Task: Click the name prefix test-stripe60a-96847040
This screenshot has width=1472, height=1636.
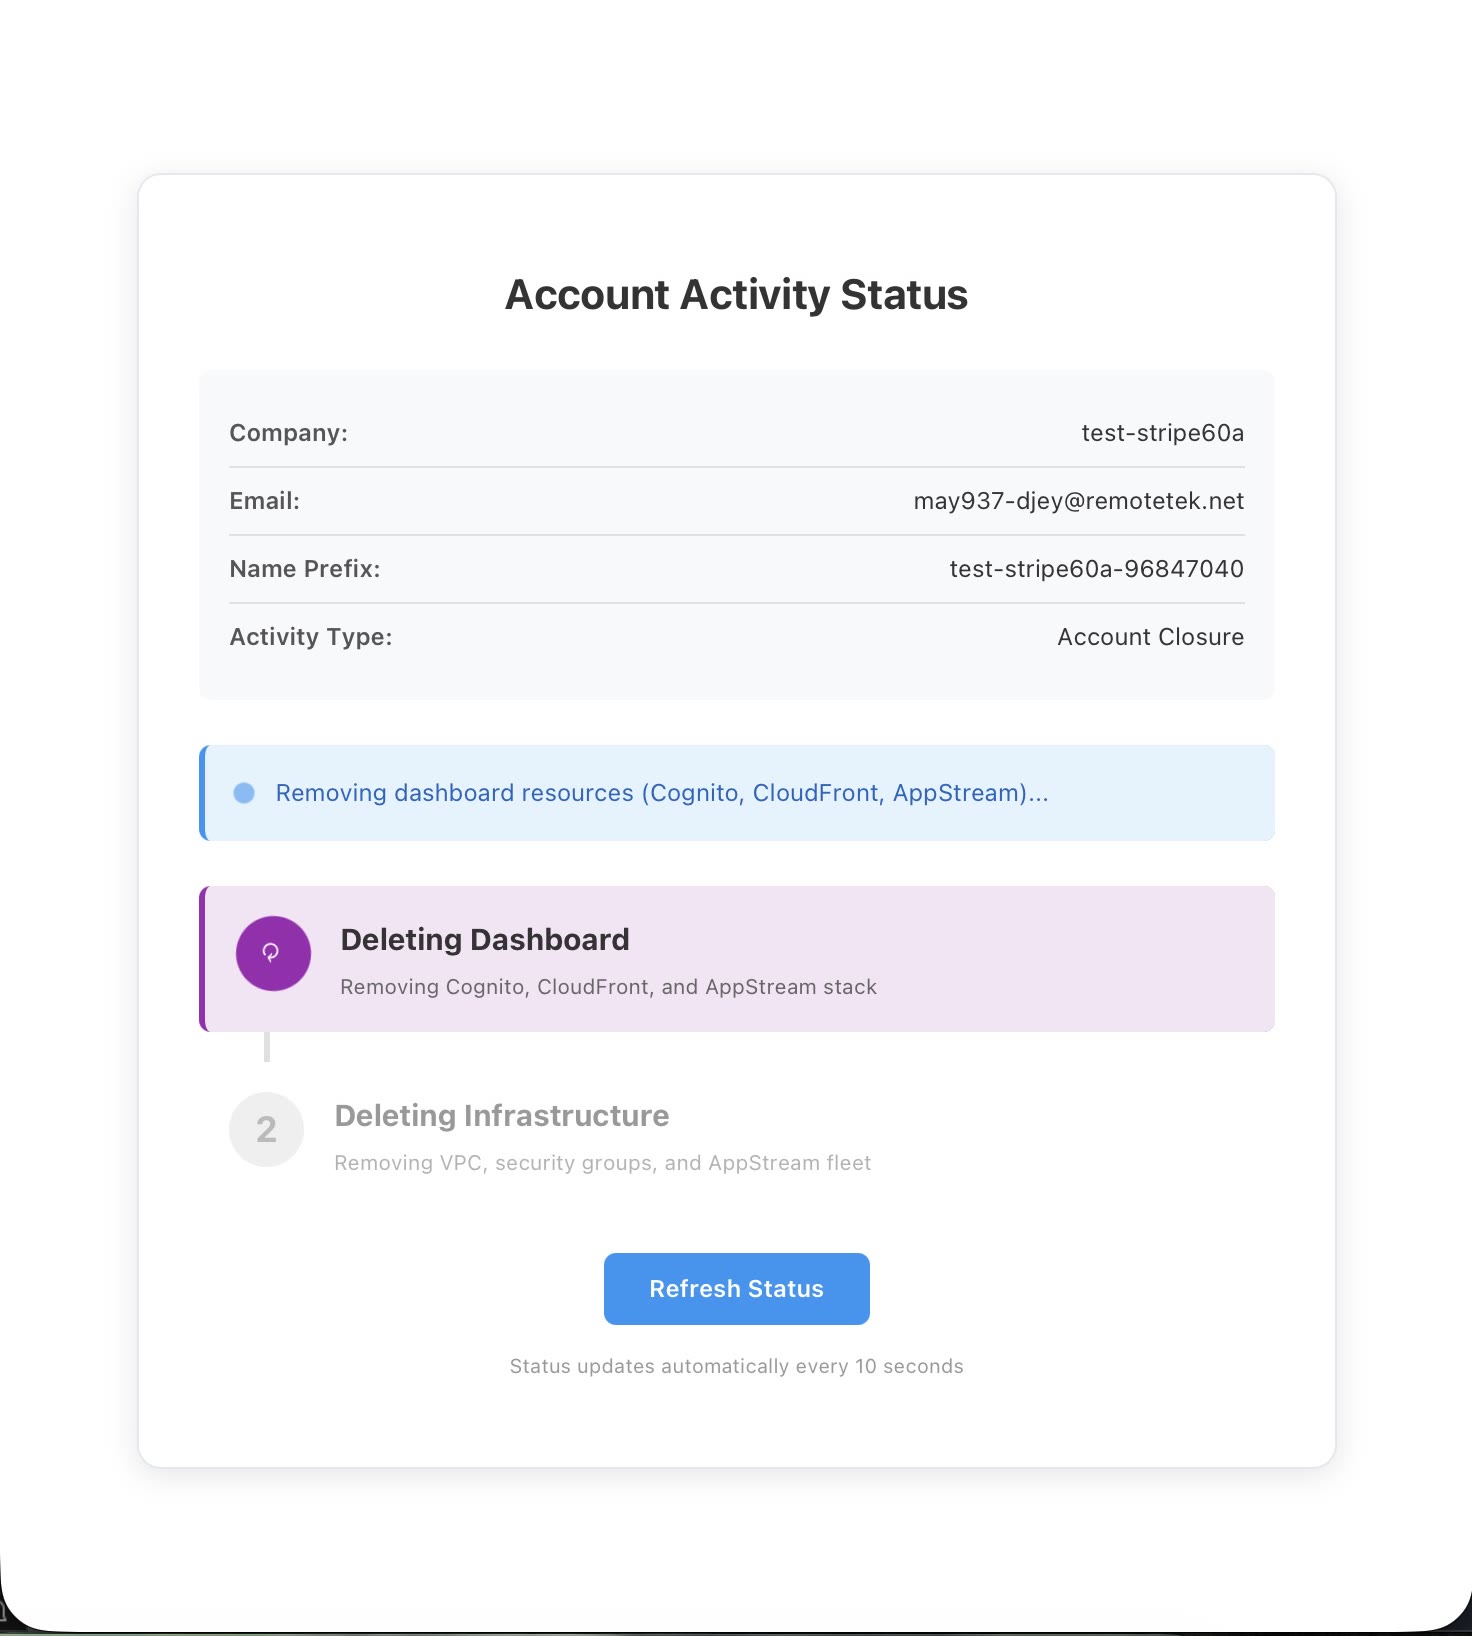Action: coord(1097,569)
